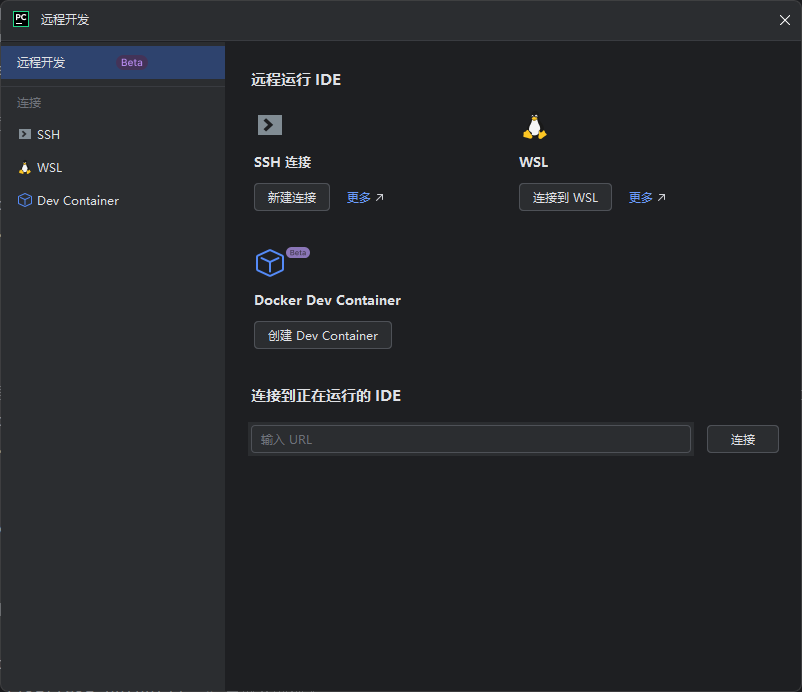Select the 远程开发 Beta sidebar item

113,62
